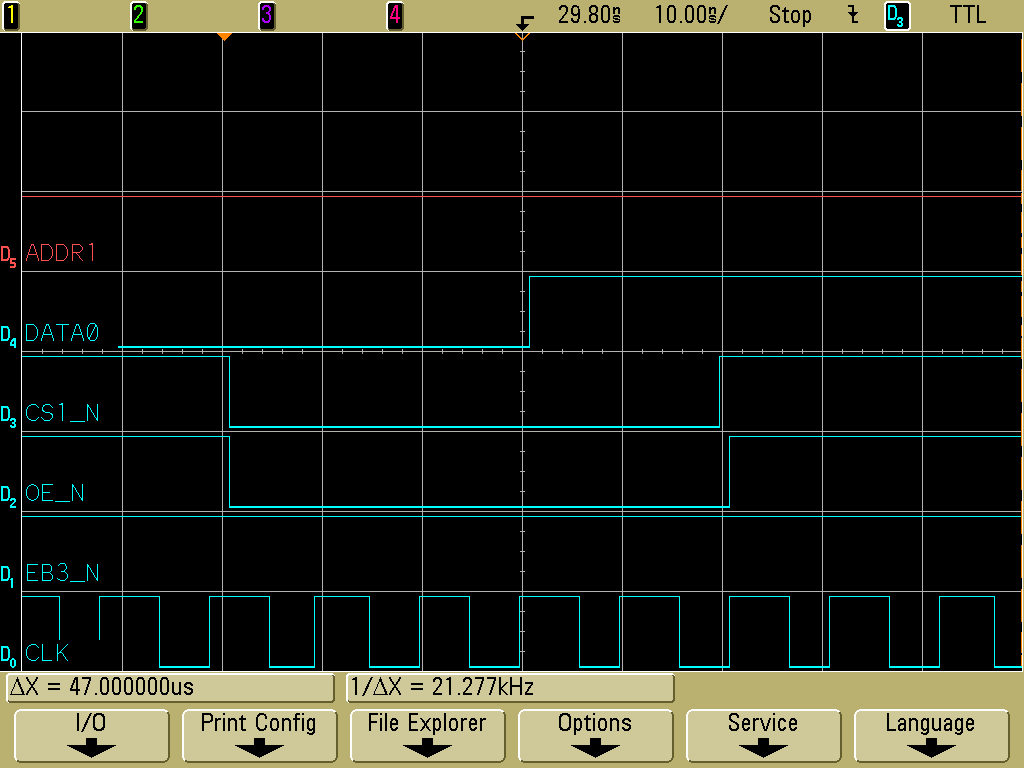Select the purple channel 3 indicator
Screen dimensions: 1024x768
(266, 15)
